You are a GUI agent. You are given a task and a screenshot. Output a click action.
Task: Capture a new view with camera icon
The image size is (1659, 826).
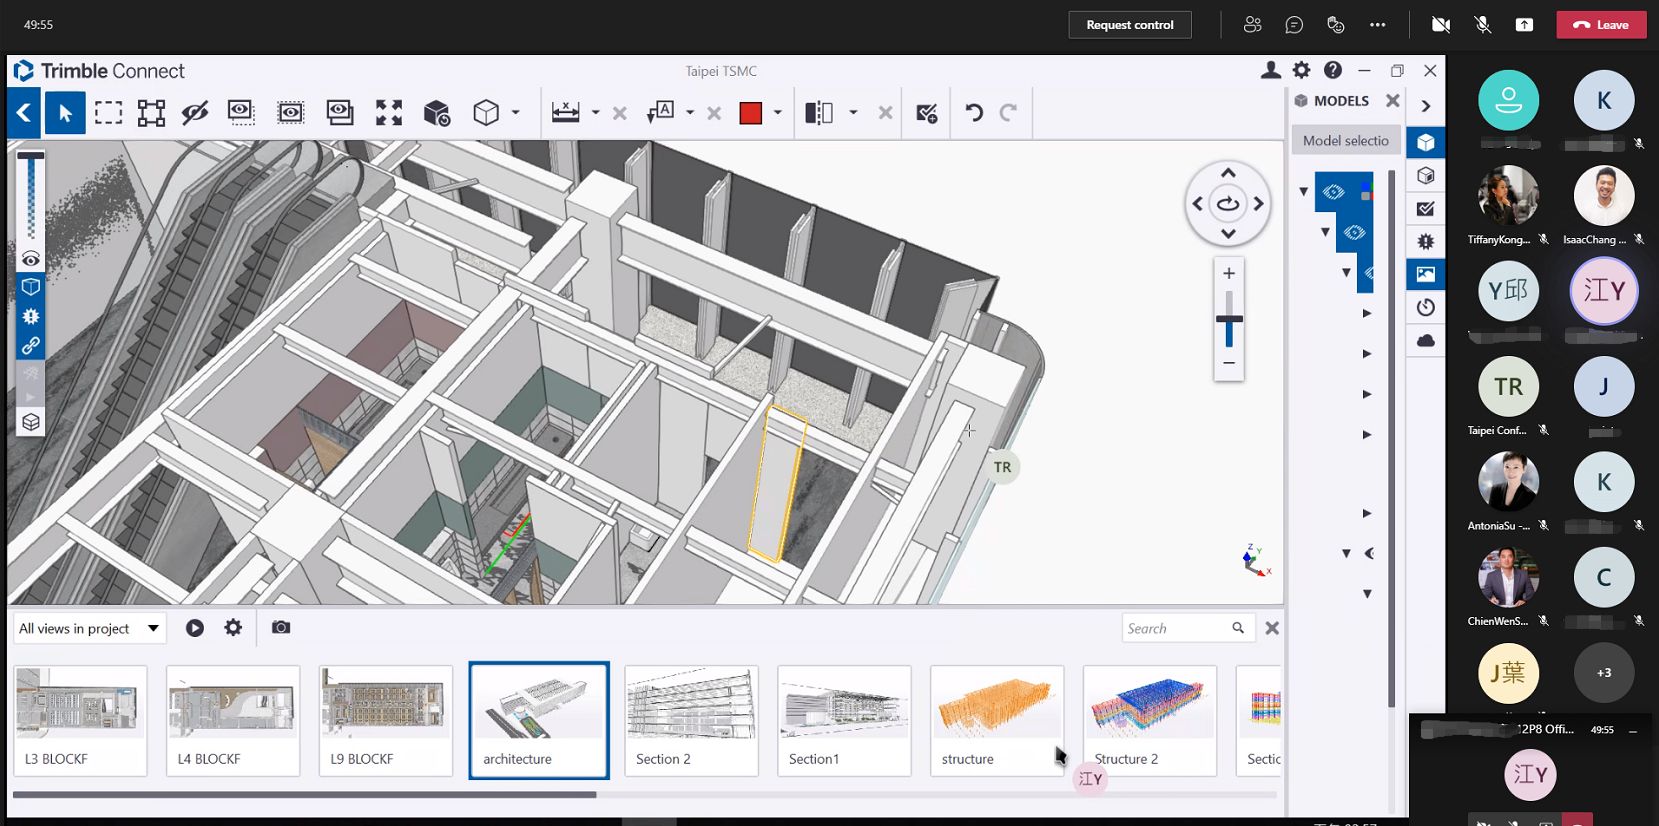point(281,628)
